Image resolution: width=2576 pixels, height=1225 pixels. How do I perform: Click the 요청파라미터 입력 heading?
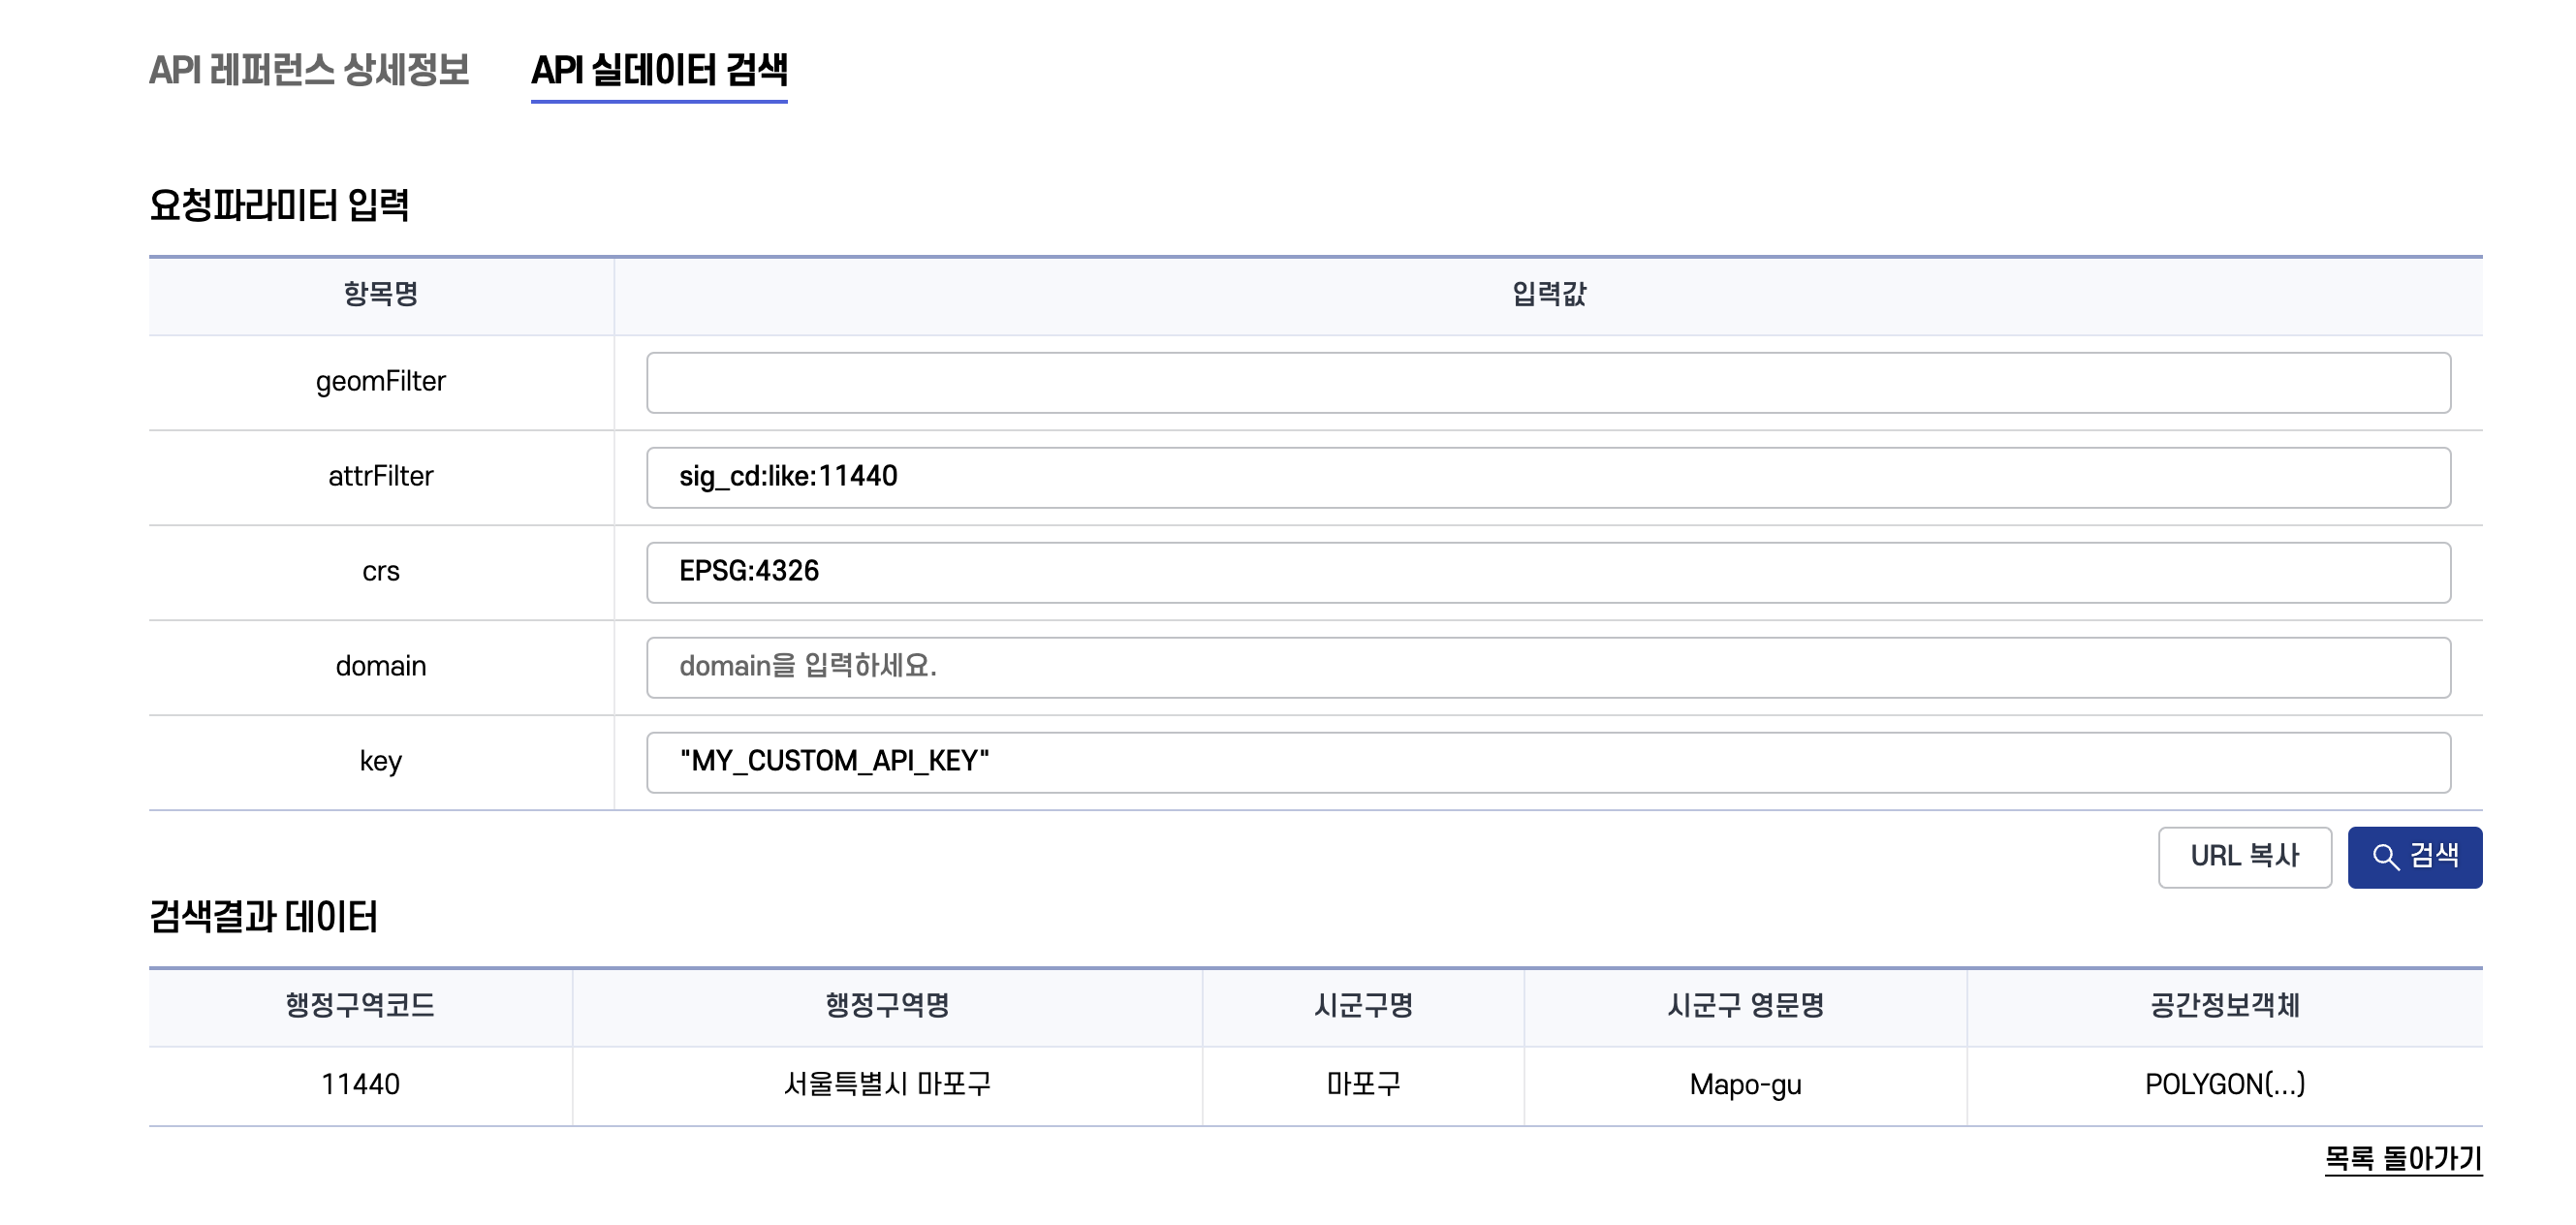click(279, 205)
